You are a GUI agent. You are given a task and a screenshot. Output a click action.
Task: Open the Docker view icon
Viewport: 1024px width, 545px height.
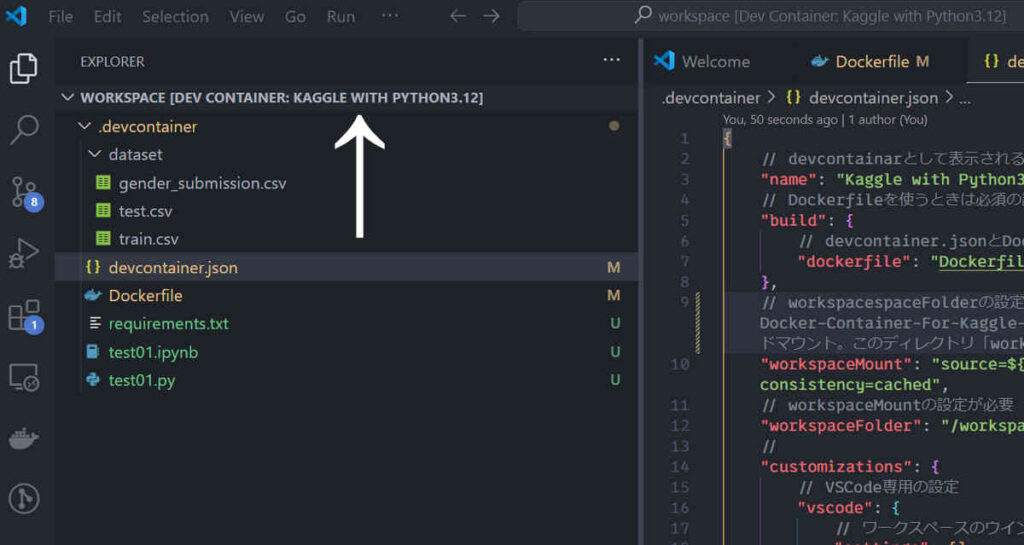tap(23, 438)
